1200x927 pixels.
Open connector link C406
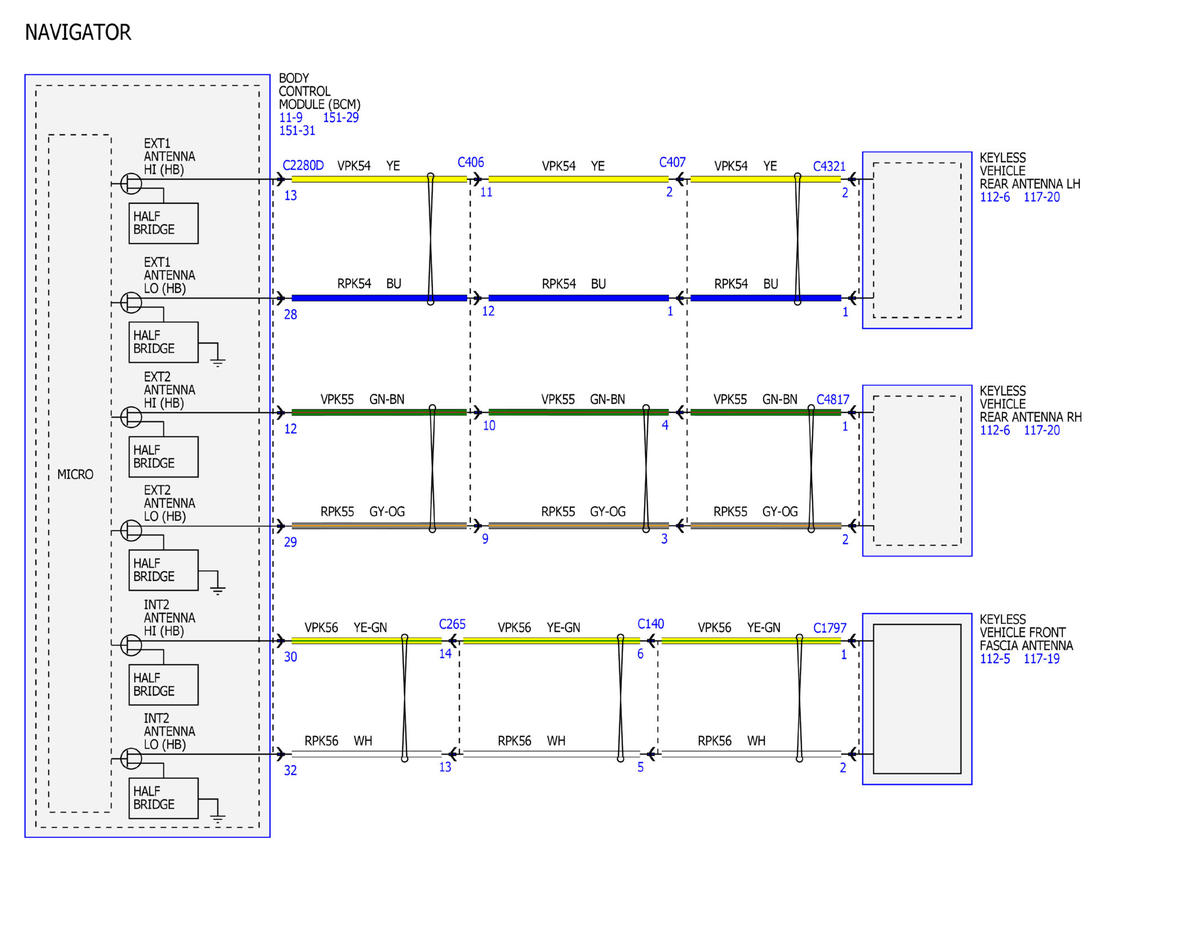(471, 161)
